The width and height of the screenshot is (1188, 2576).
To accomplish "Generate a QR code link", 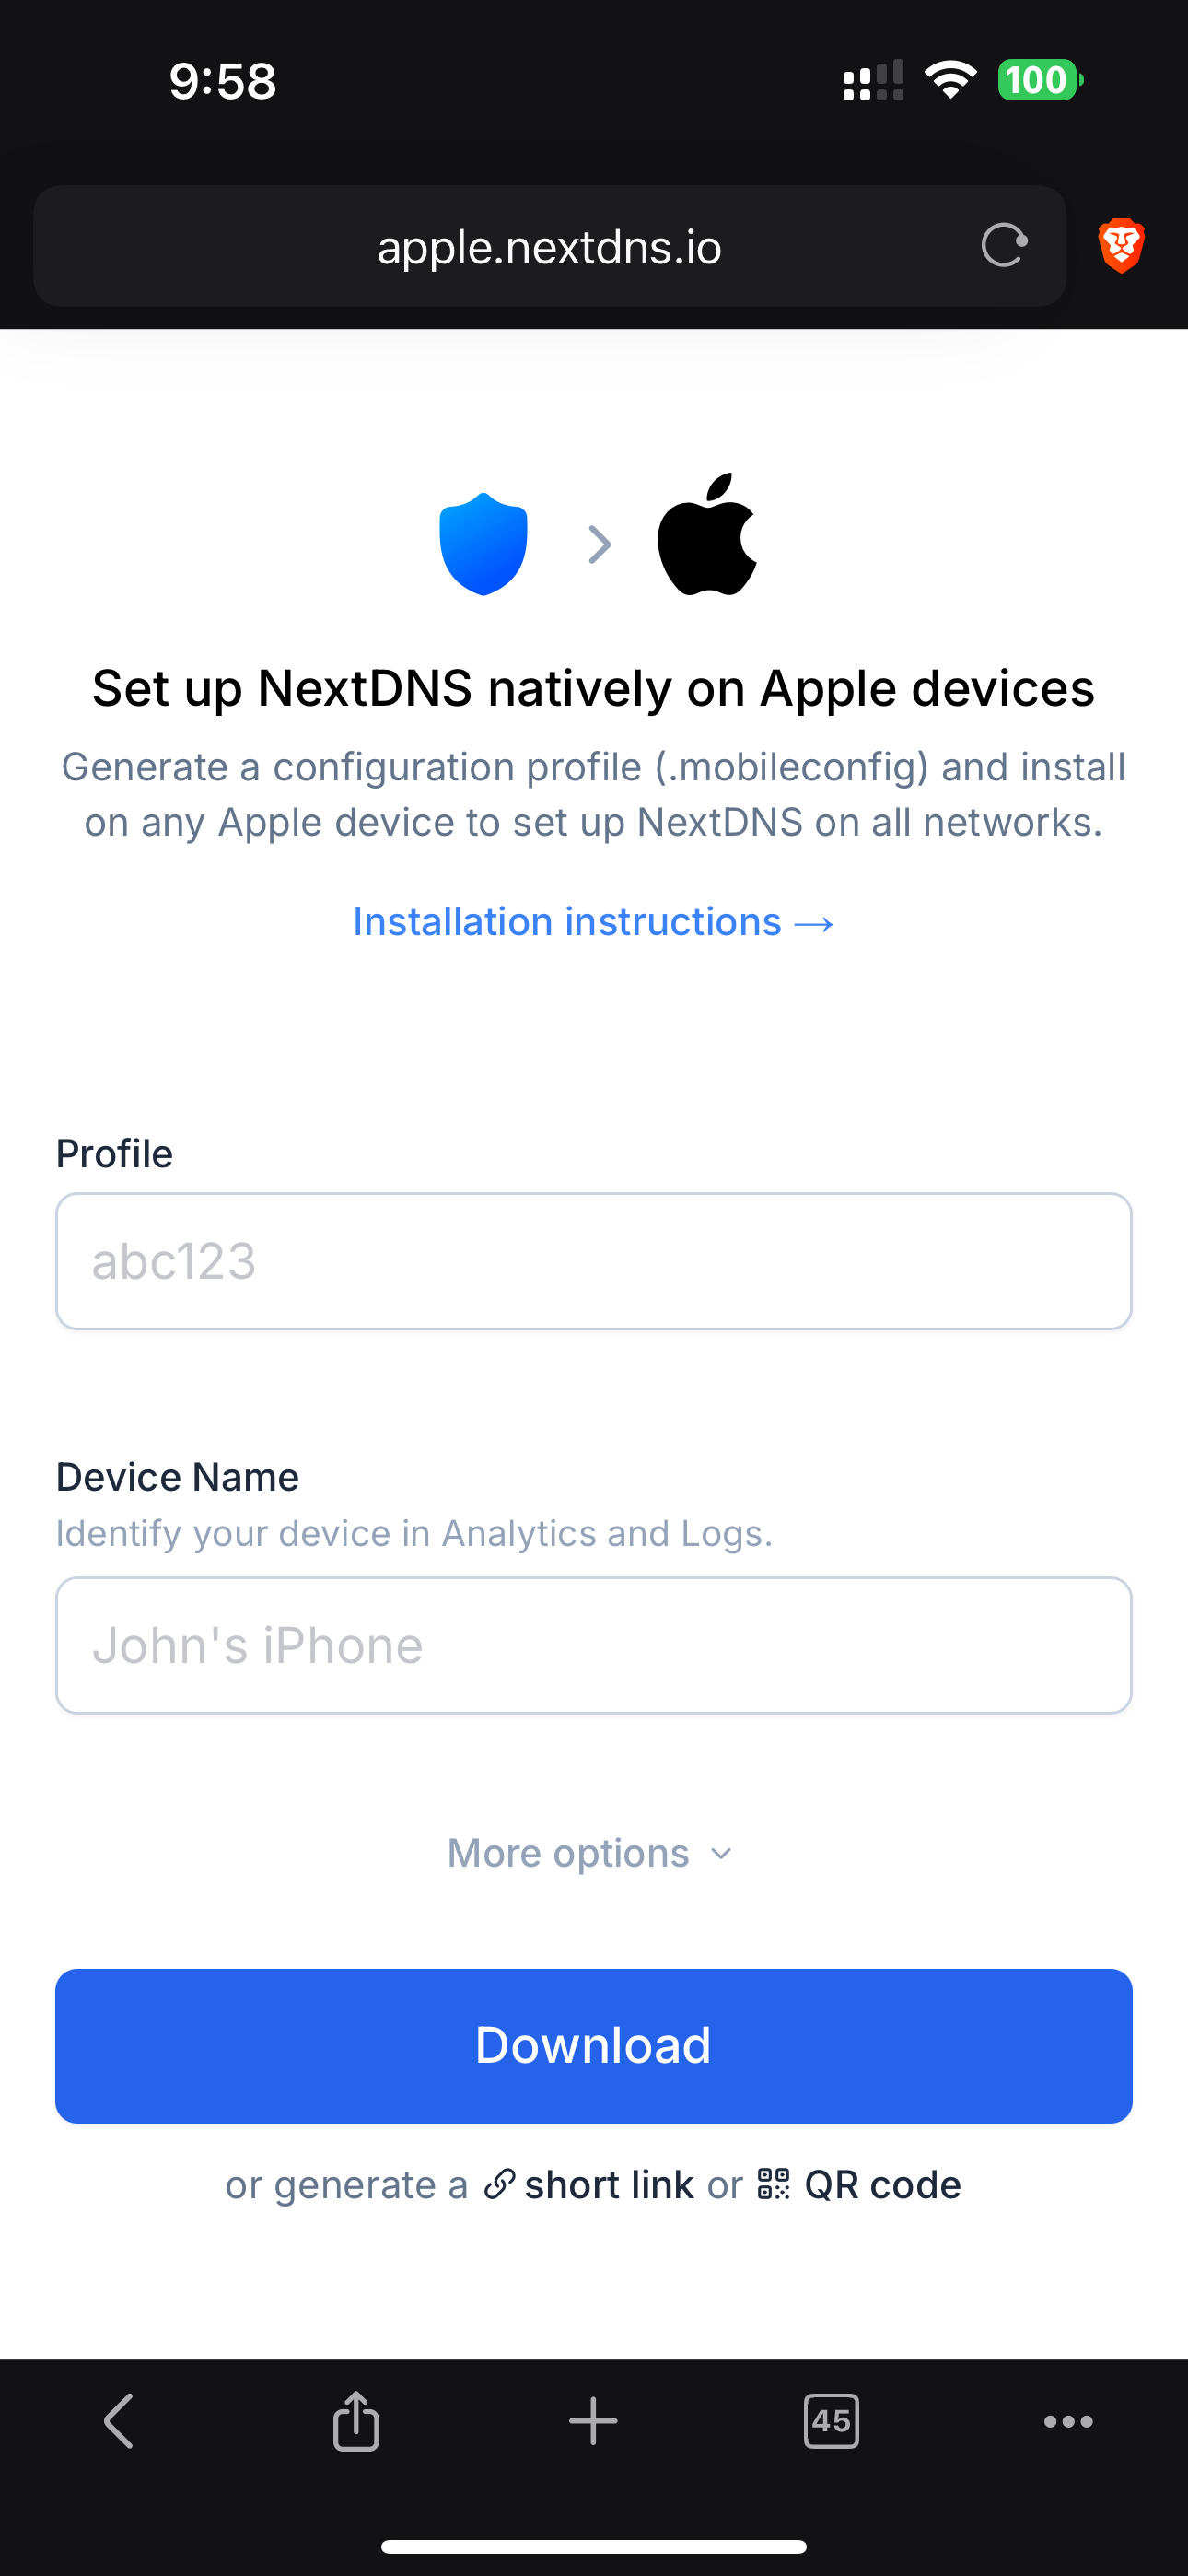I will click(x=882, y=2185).
